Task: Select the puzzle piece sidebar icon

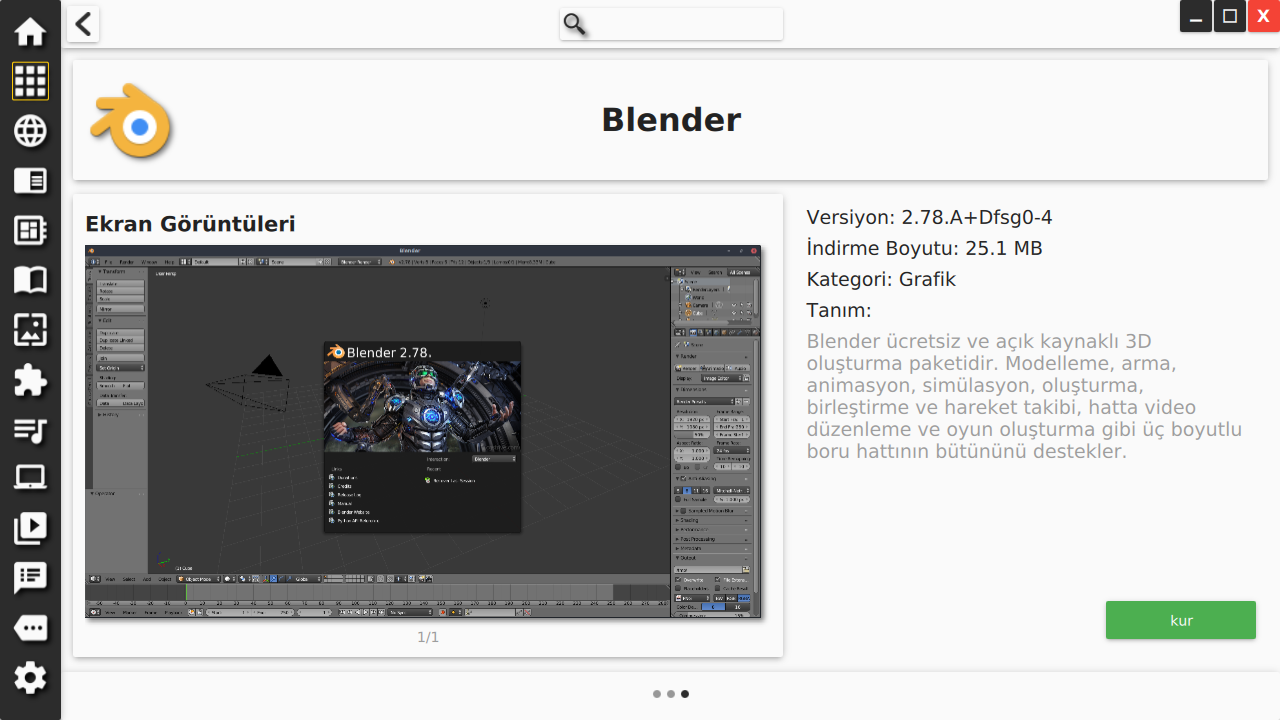Action: pyautogui.click(x=30, y=379)
